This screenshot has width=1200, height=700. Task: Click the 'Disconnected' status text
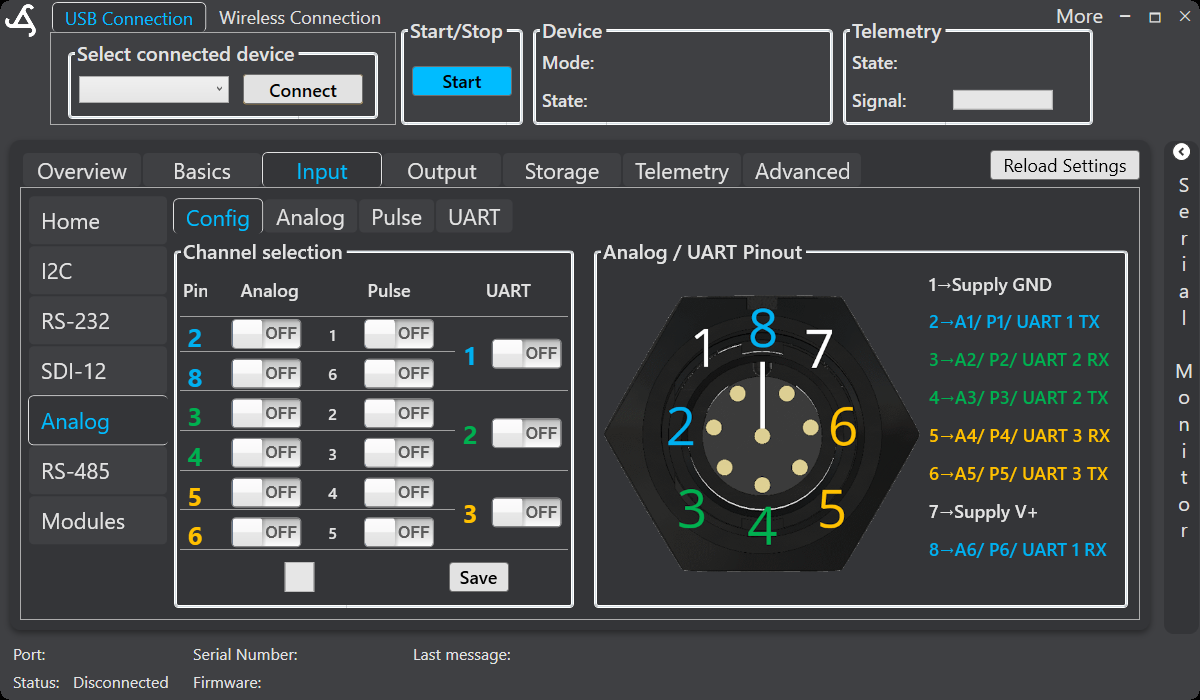pyautogui.click(x=121, y=683)
